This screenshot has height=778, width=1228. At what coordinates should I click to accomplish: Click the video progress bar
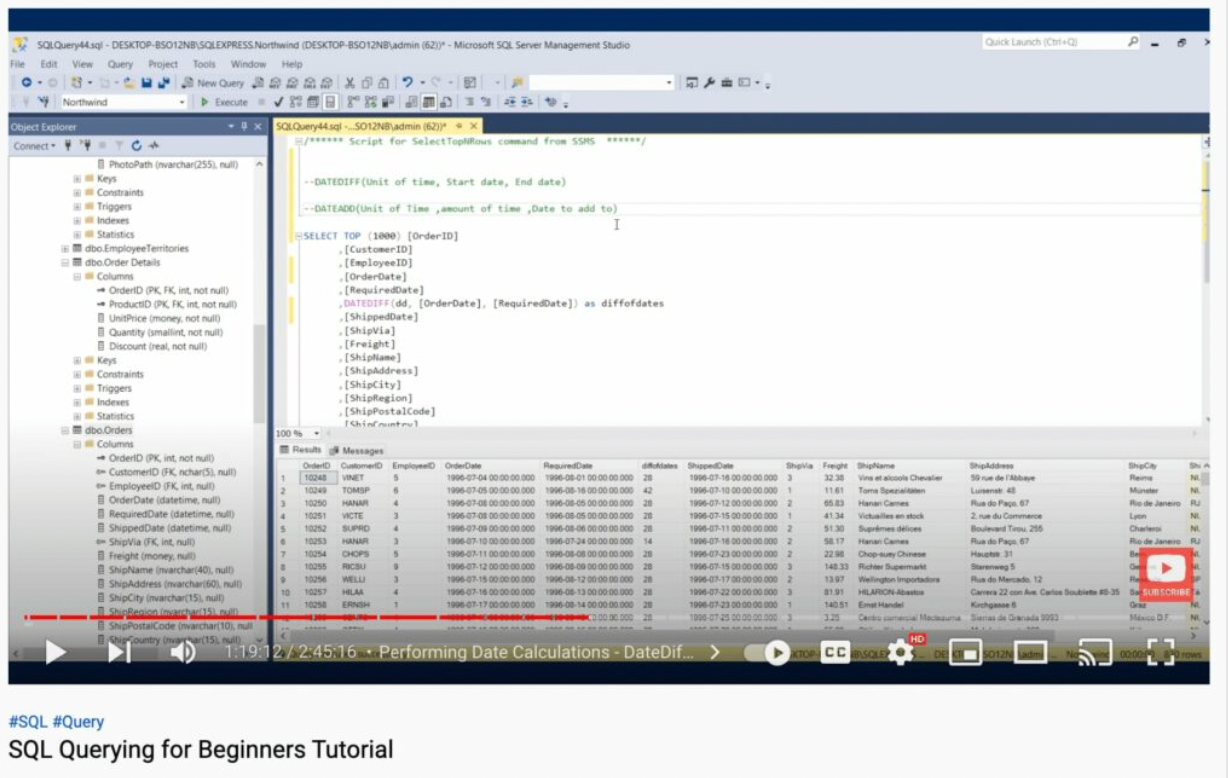[608, 617]
